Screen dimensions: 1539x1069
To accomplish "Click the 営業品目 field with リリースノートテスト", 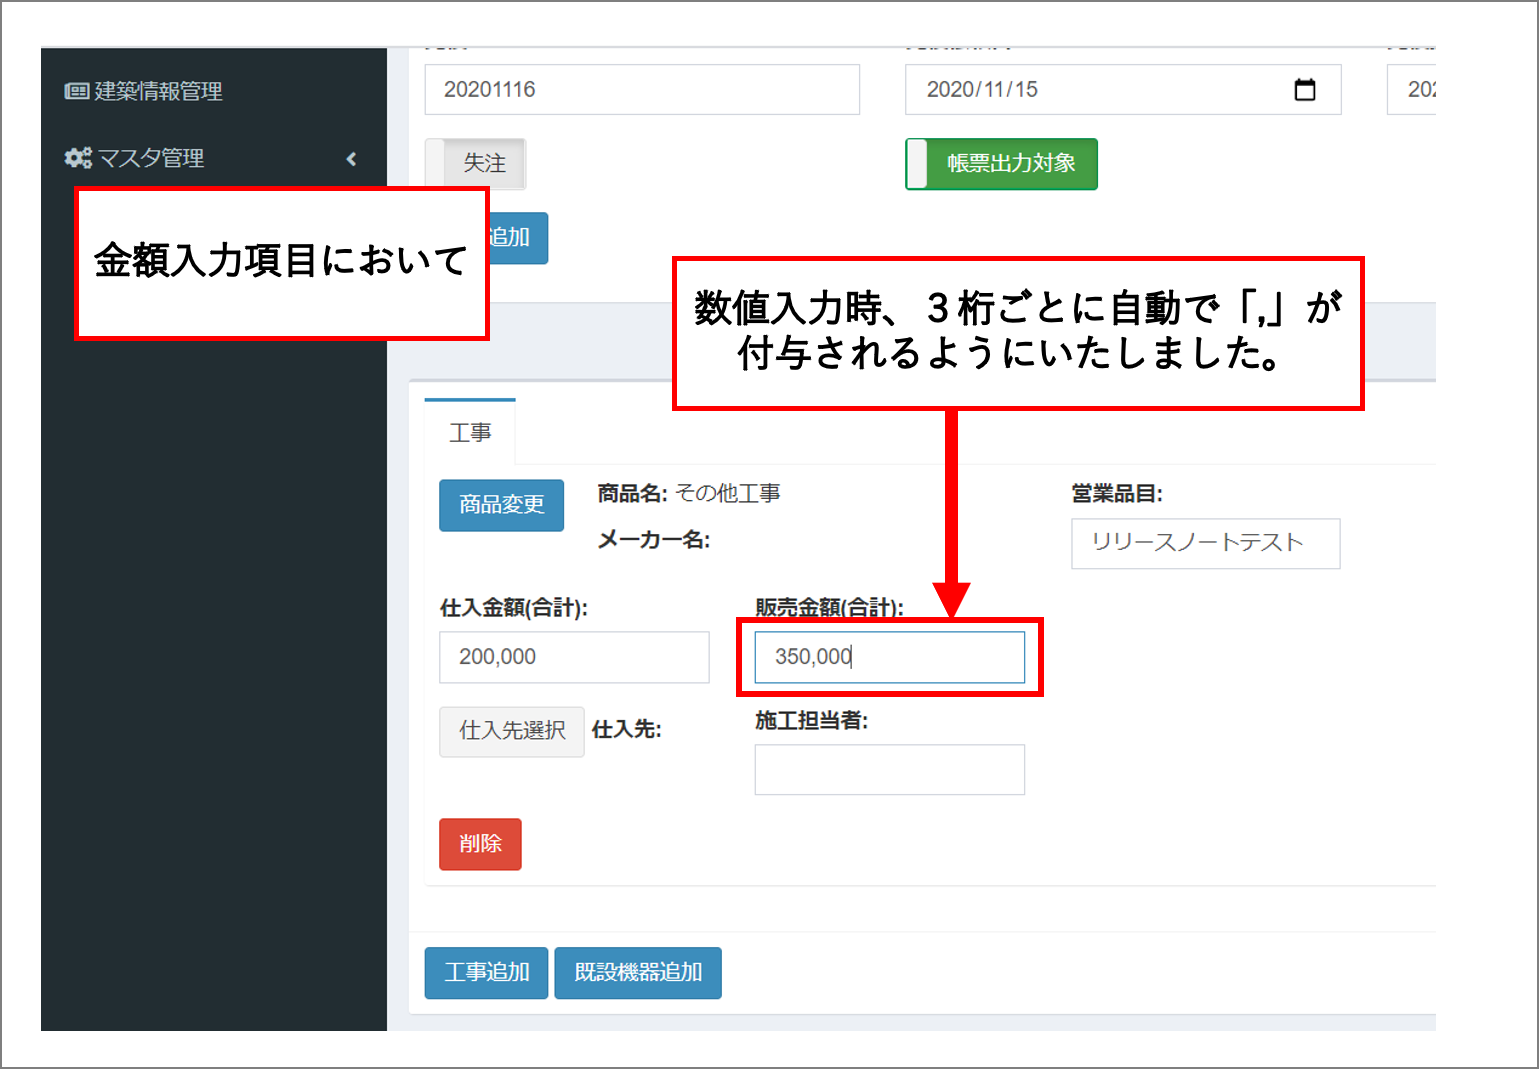I will pyautogui.click(x=1205, y=543).
